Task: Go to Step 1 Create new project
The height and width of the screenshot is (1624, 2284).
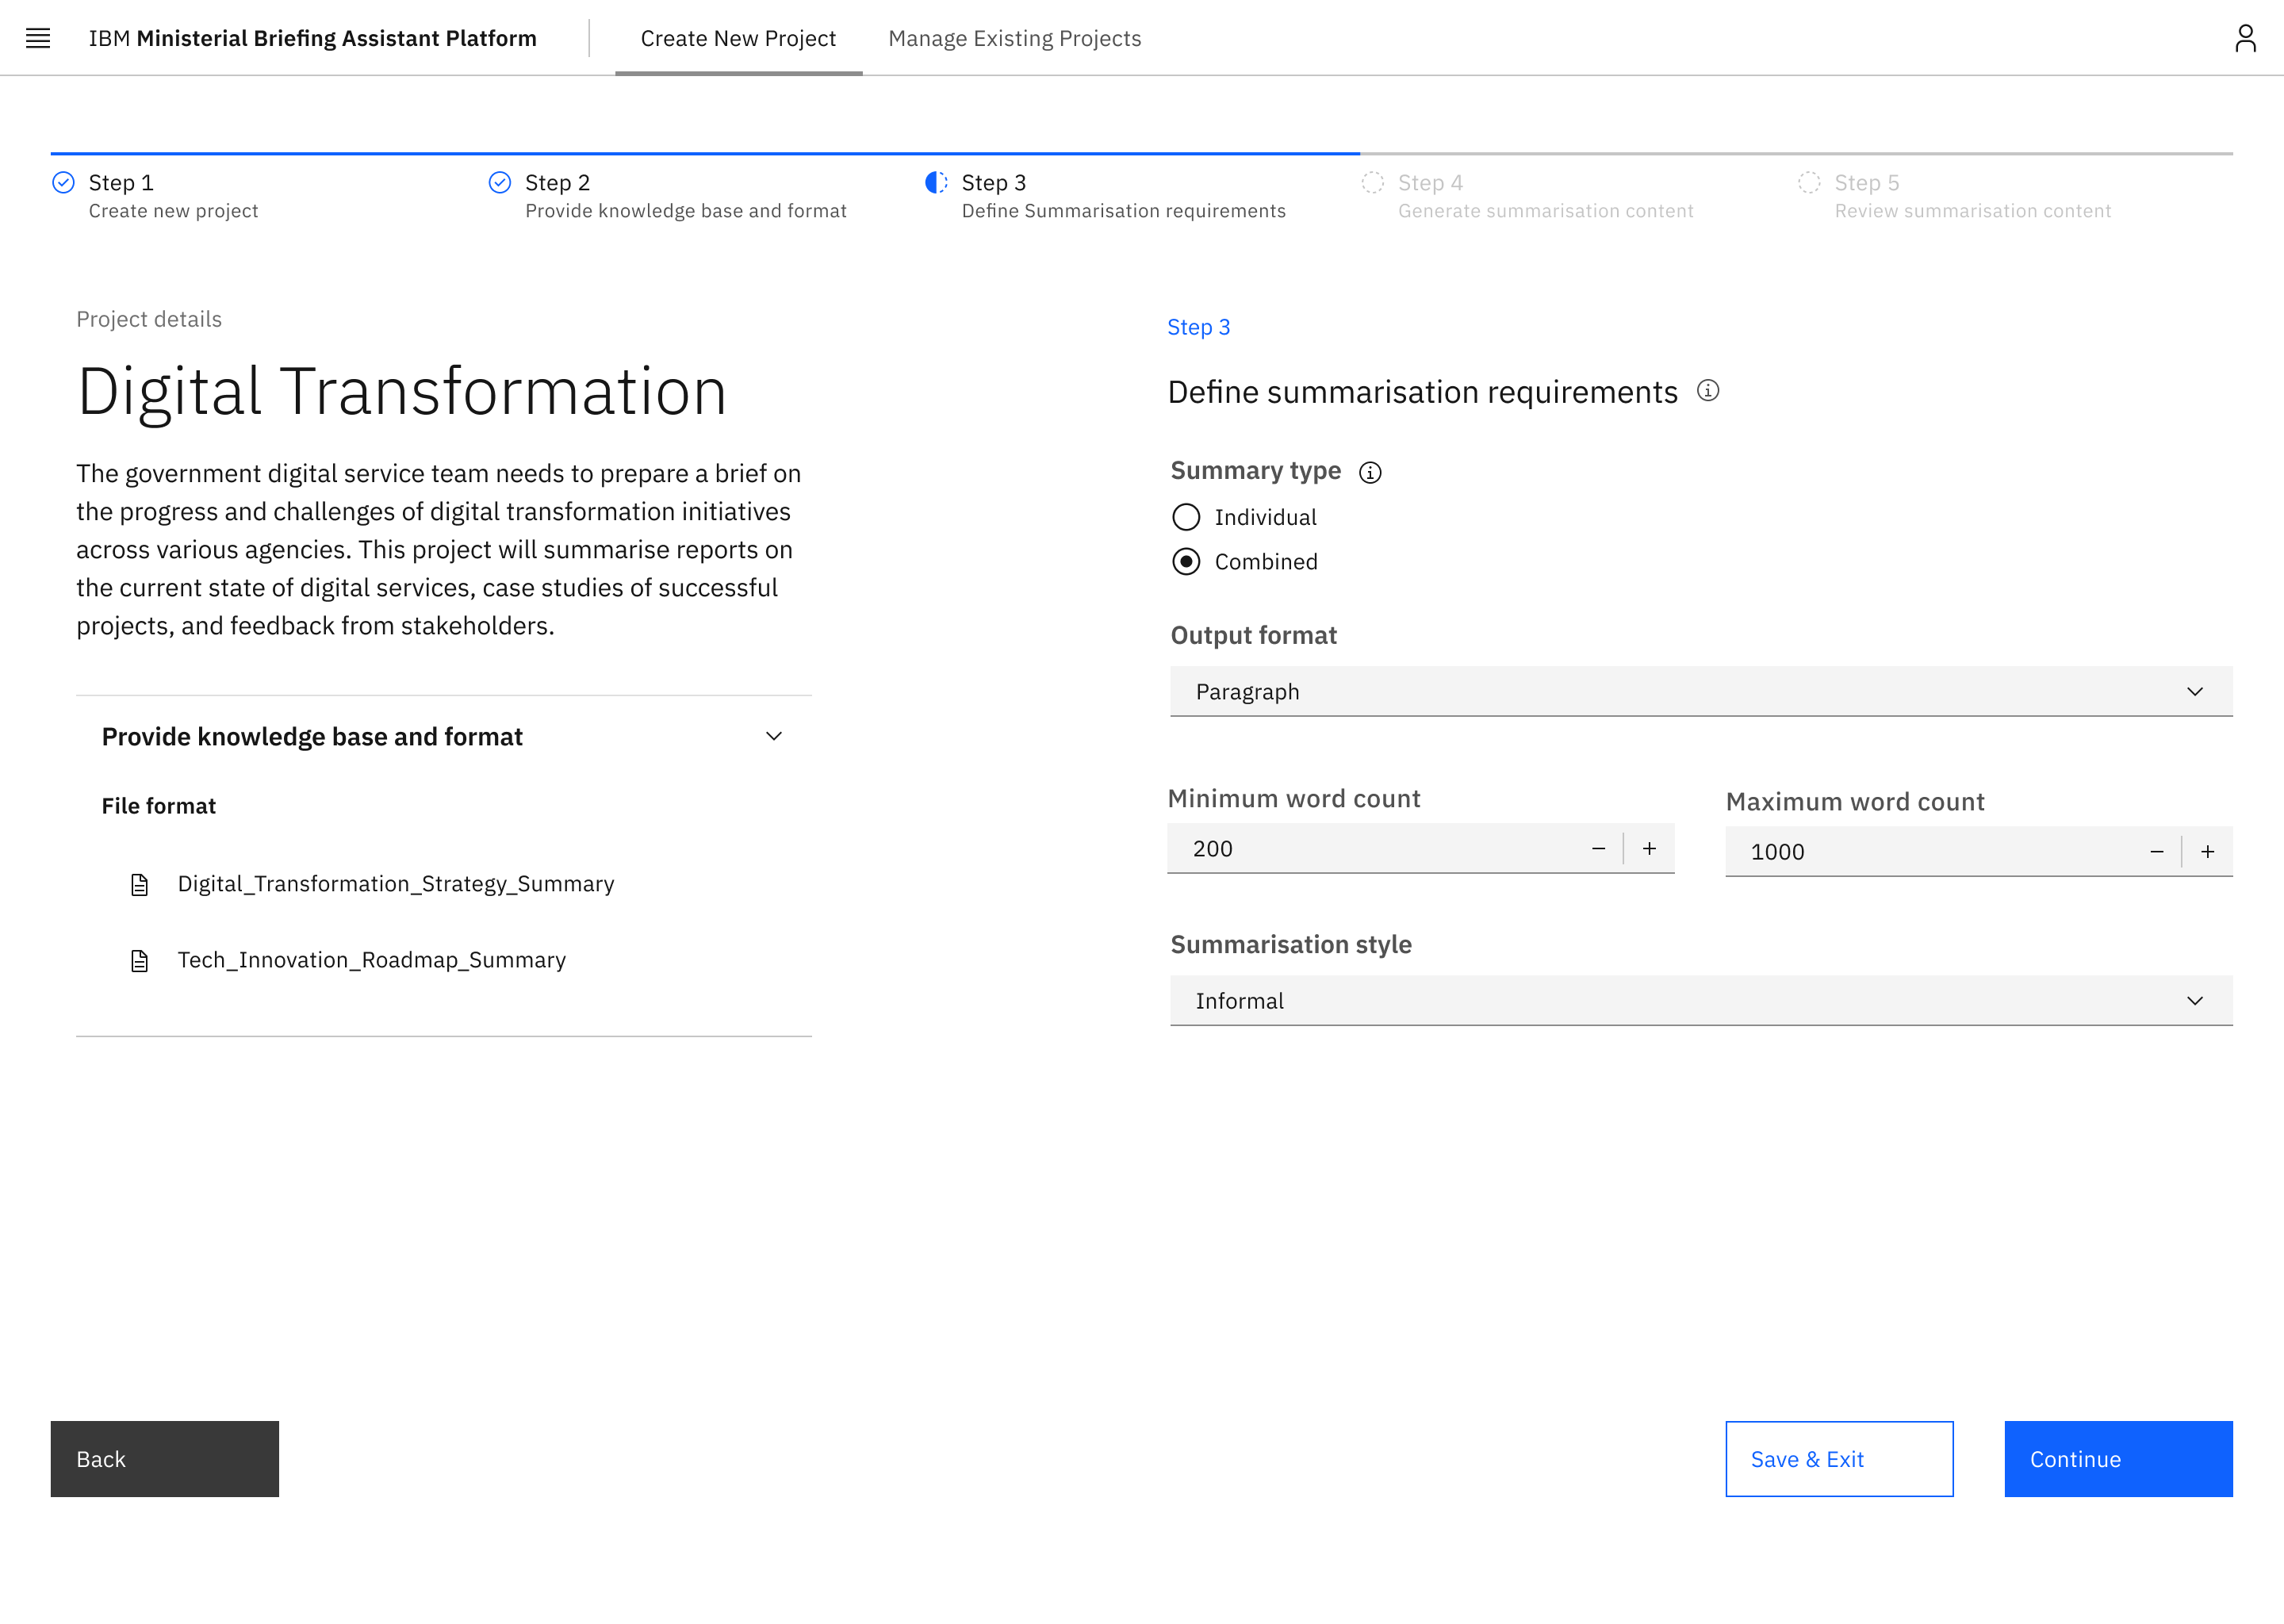Action: pyautogui.click(x=173, y=196)
